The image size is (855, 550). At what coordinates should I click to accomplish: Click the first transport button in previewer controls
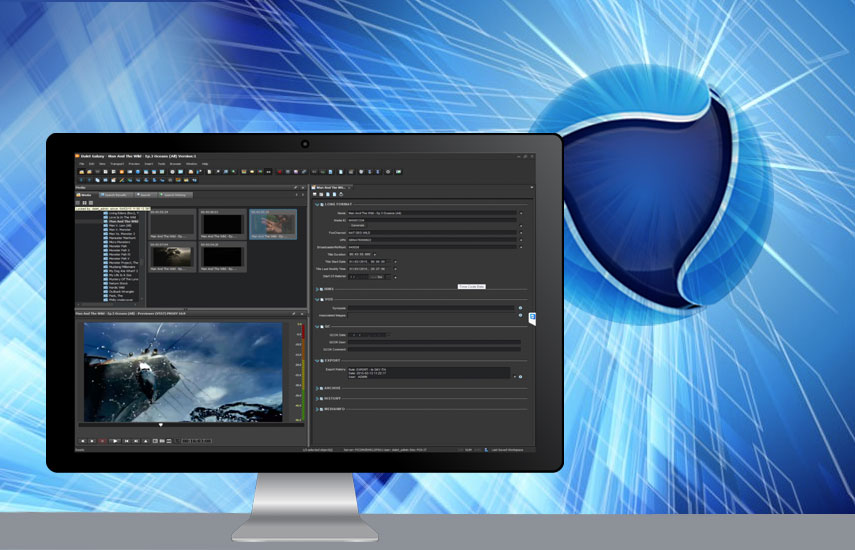pos(83,441)
